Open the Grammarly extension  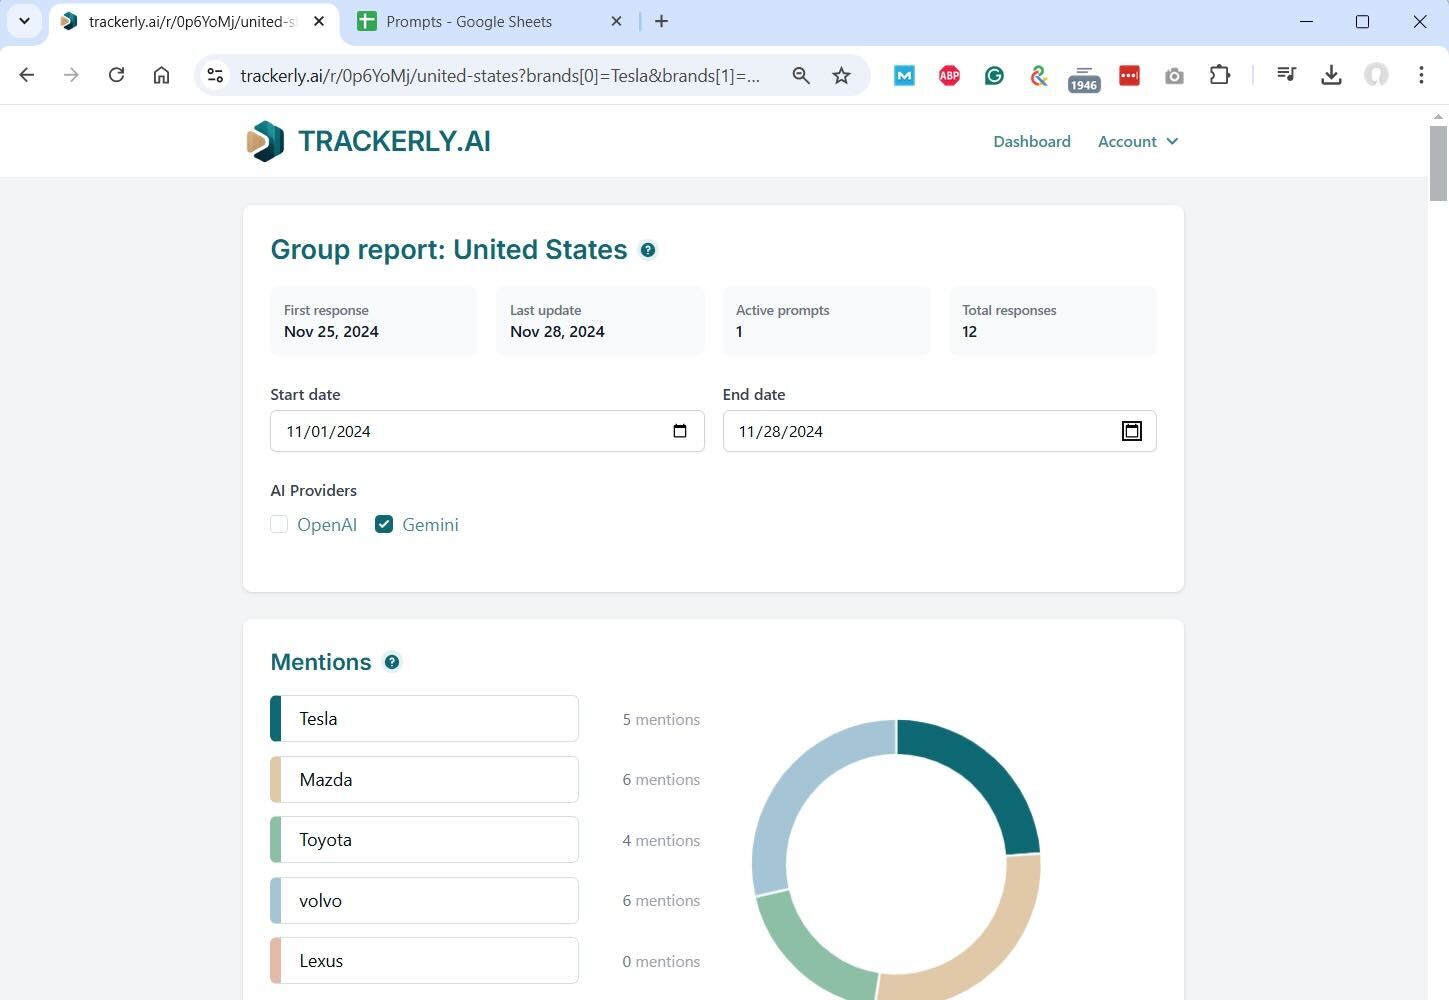point(993,75)
